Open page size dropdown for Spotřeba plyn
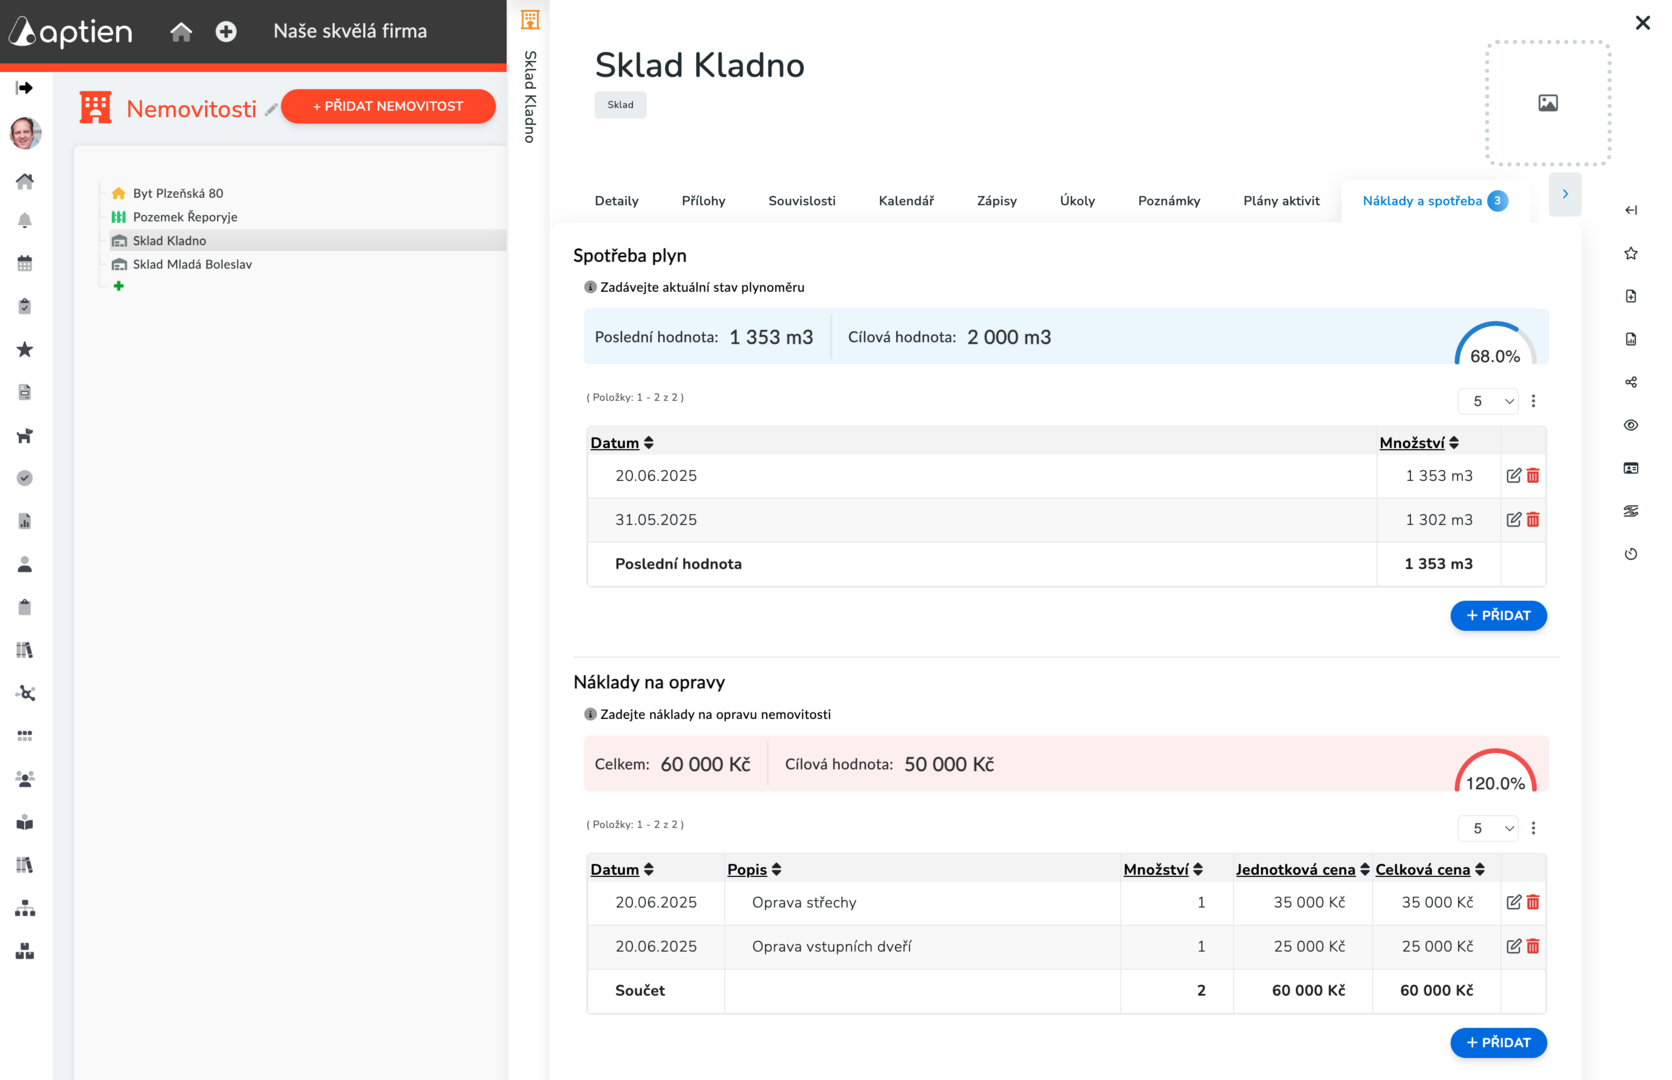Screen dimensions: 1672x1080 tap(1488, 401)
